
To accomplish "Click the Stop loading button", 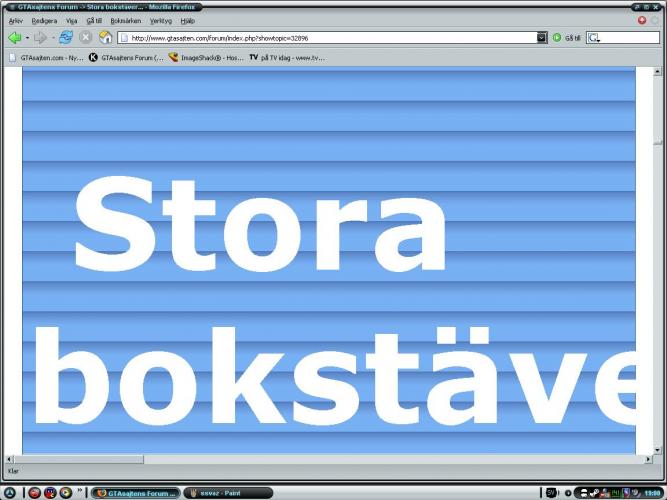I will click(x=86, y=37).
